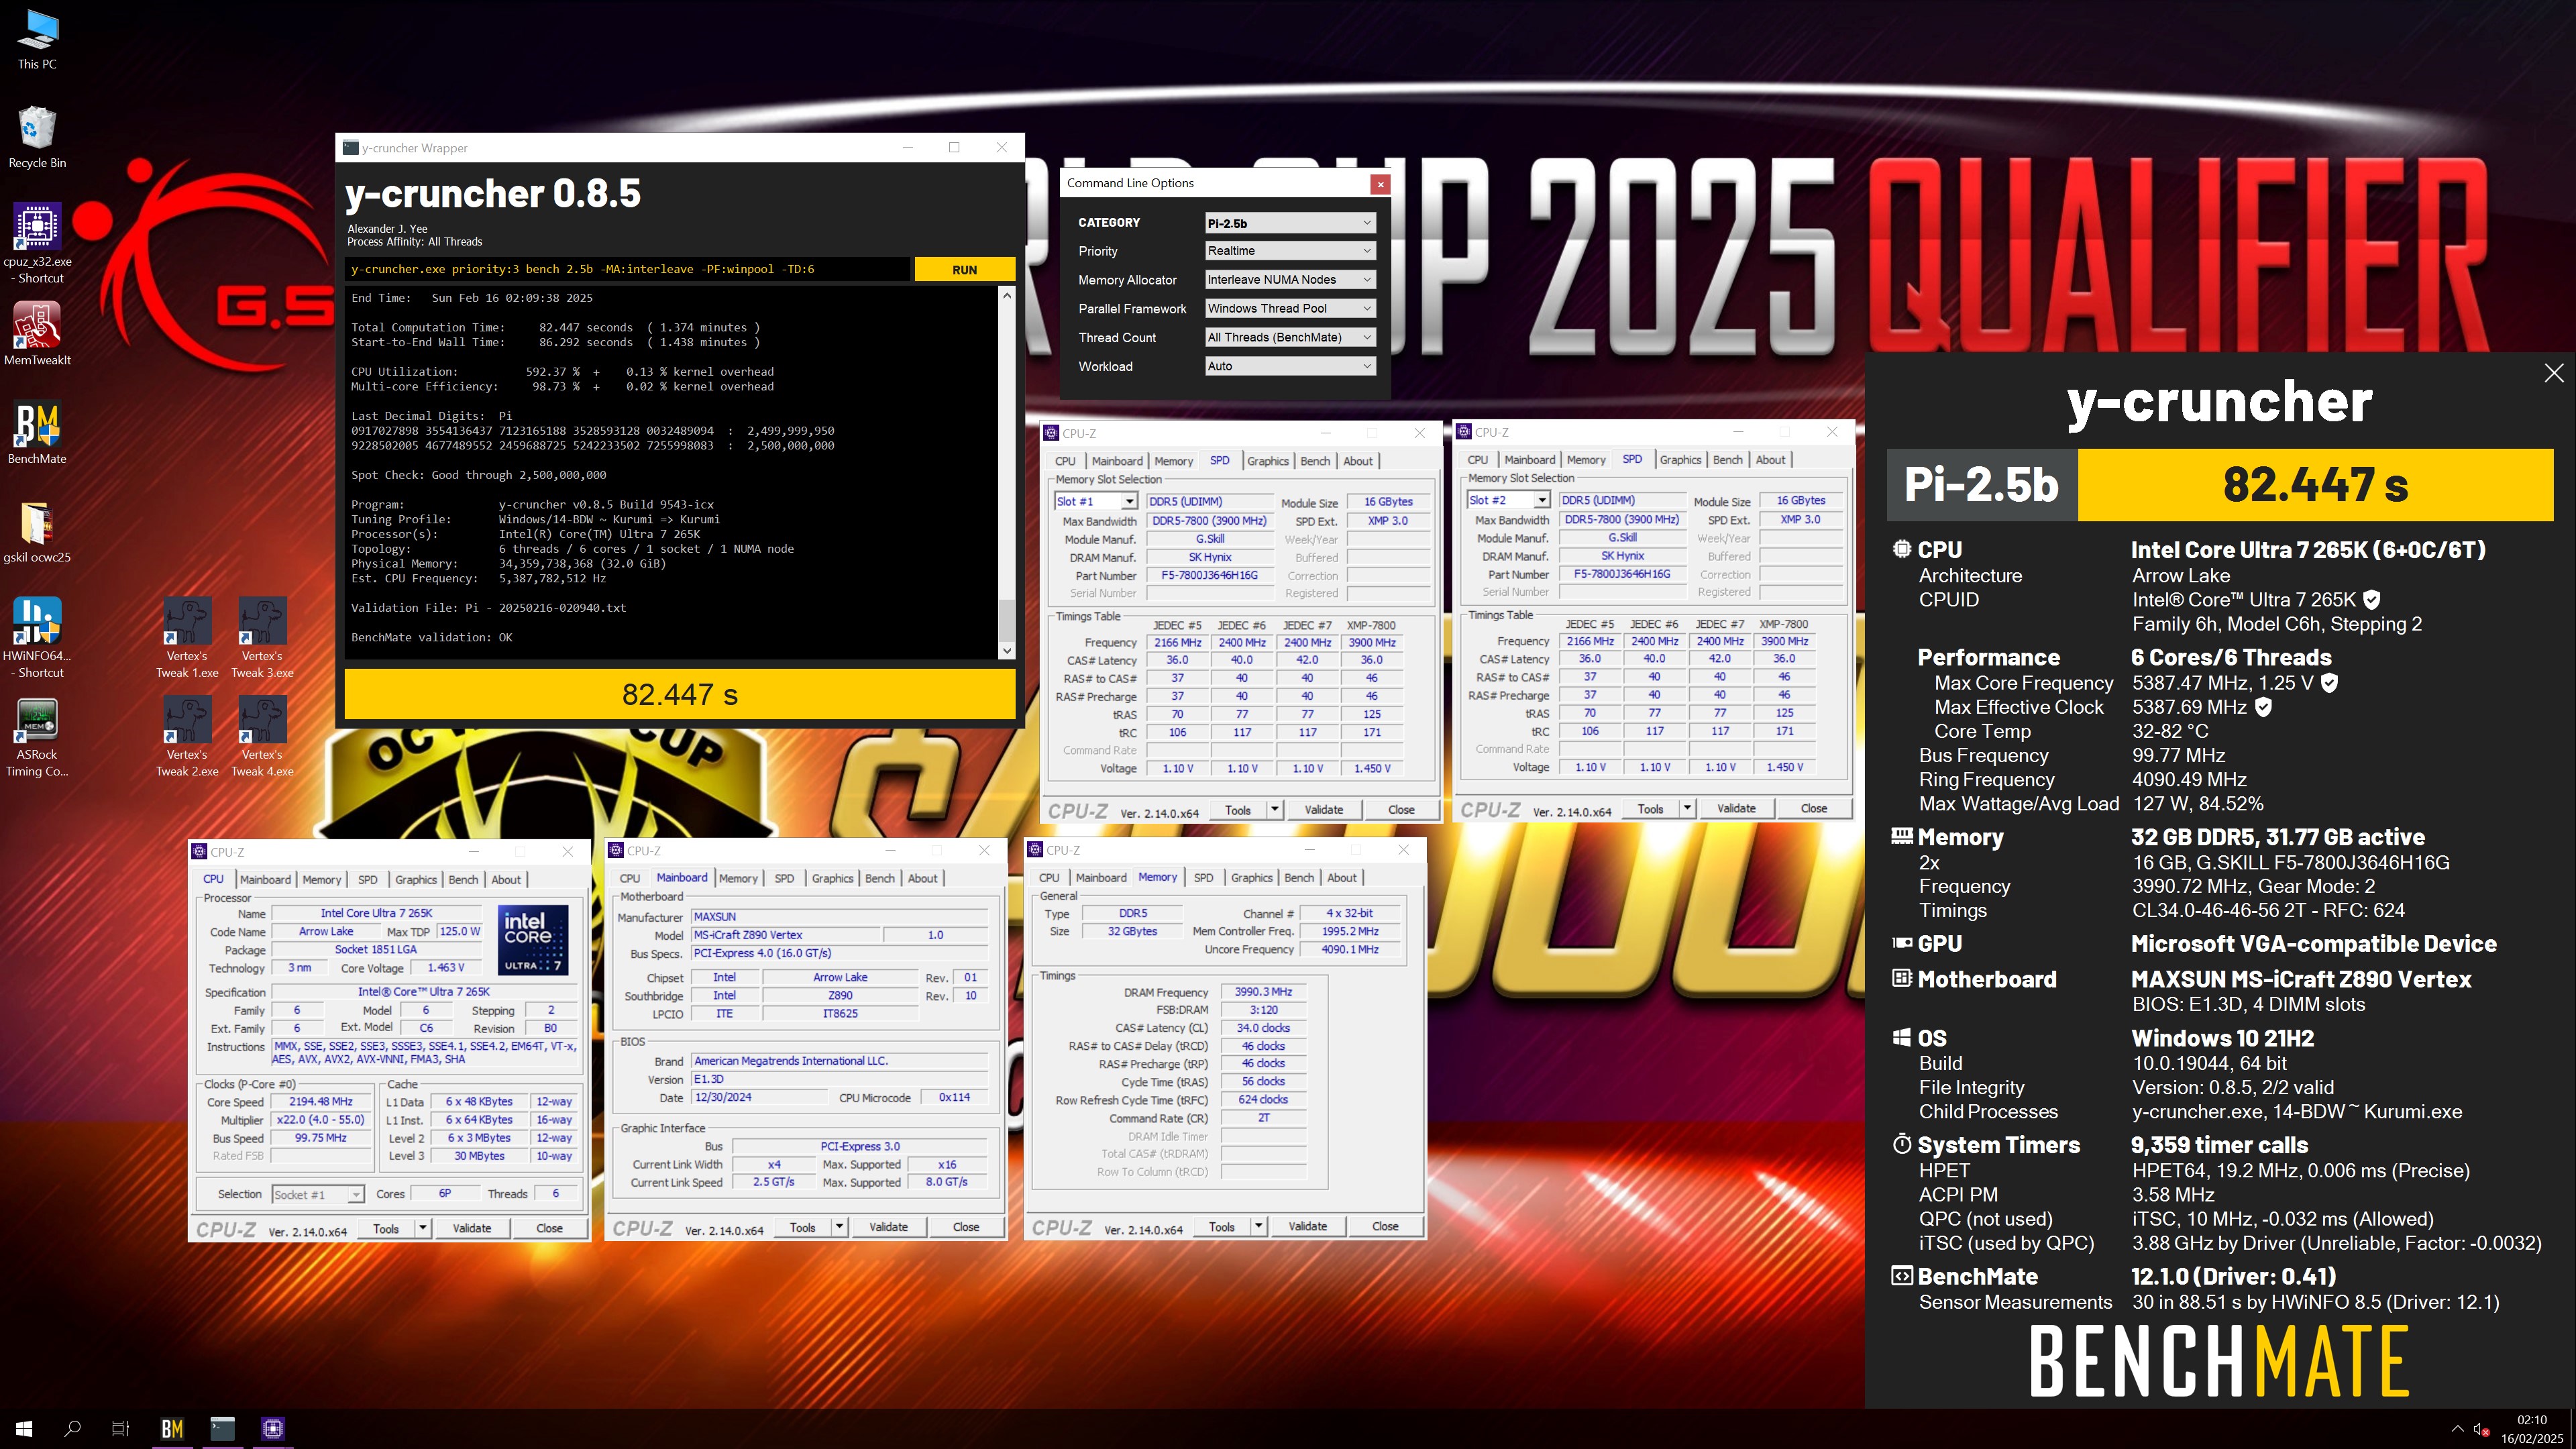Switch to Memory tab in Slot #1 window
2576x1449 pixels.
[1173, 461]
